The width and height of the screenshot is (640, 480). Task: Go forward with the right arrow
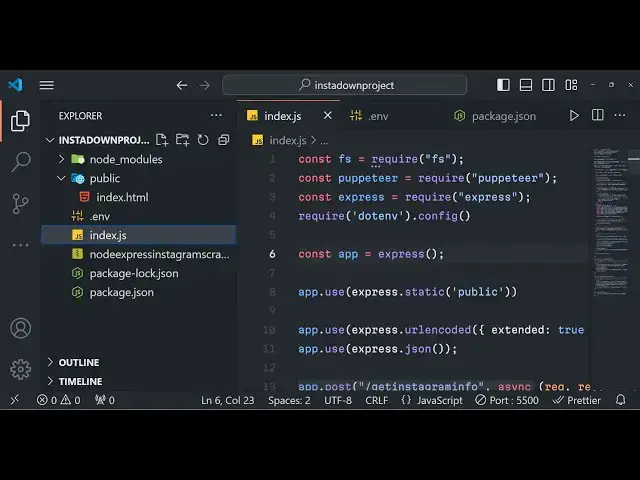(x=204, y=85)
